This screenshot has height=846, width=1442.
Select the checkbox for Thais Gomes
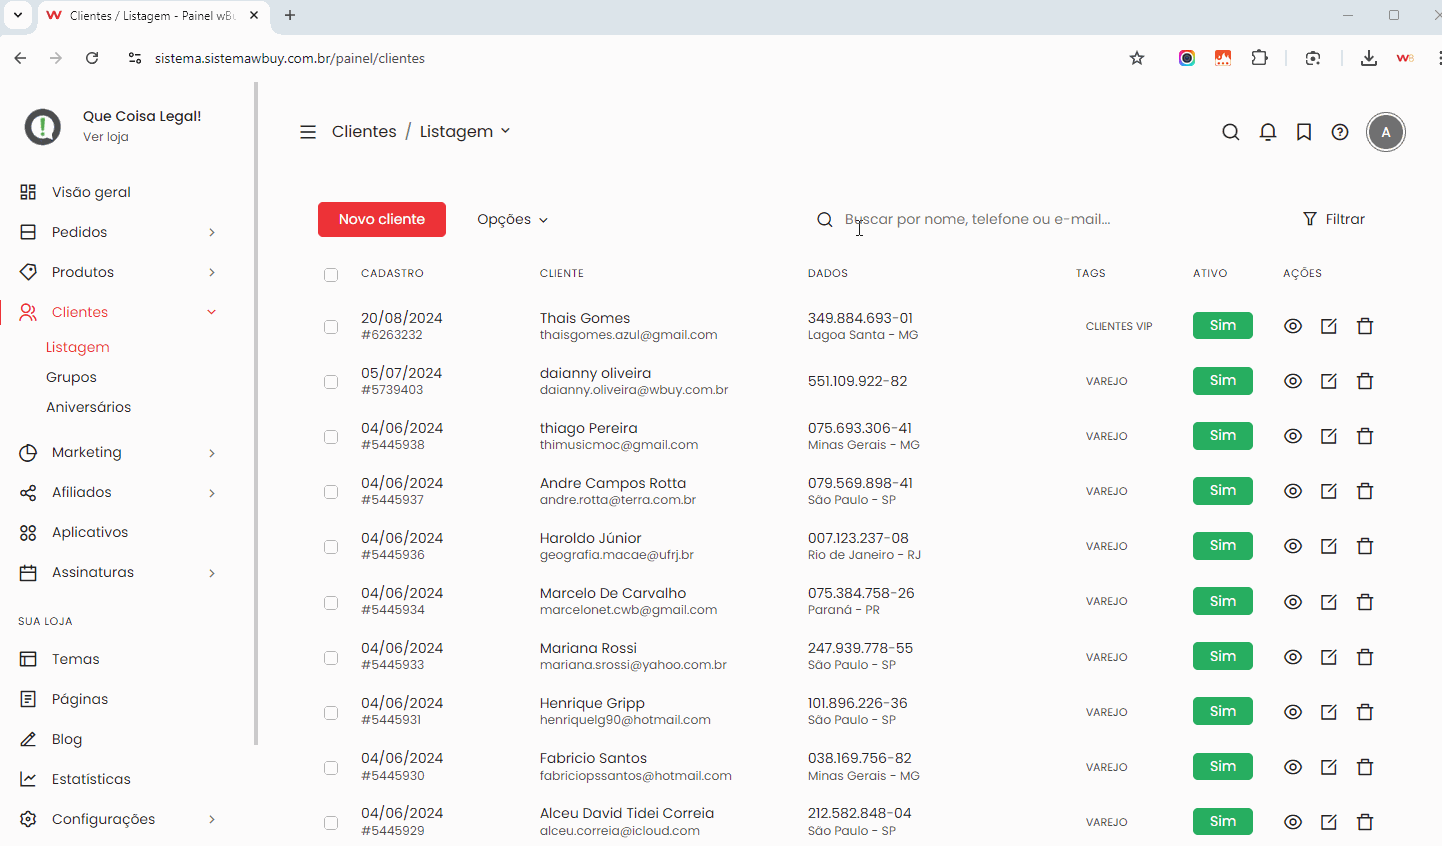coord(331,327)
